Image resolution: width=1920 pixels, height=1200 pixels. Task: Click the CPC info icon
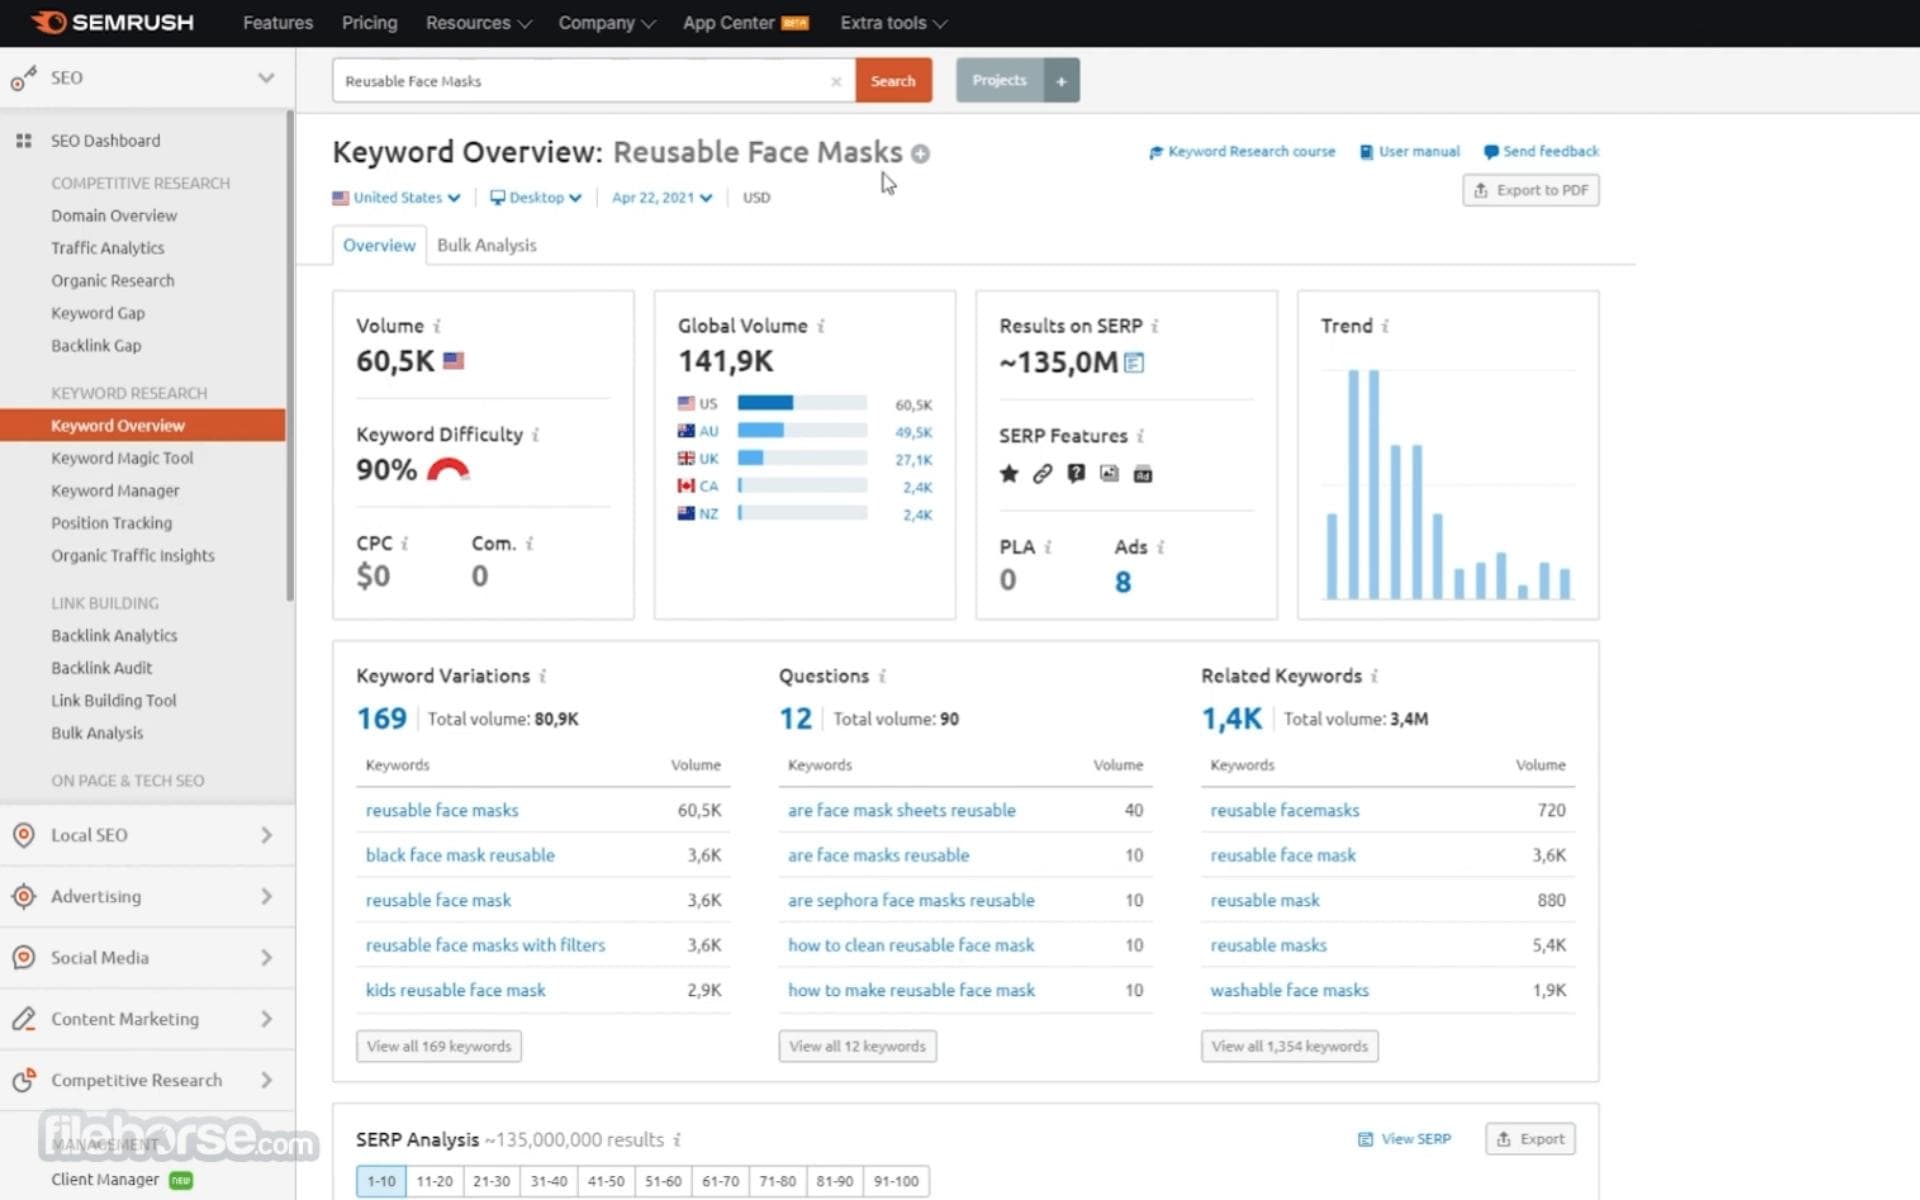point(405,544)
